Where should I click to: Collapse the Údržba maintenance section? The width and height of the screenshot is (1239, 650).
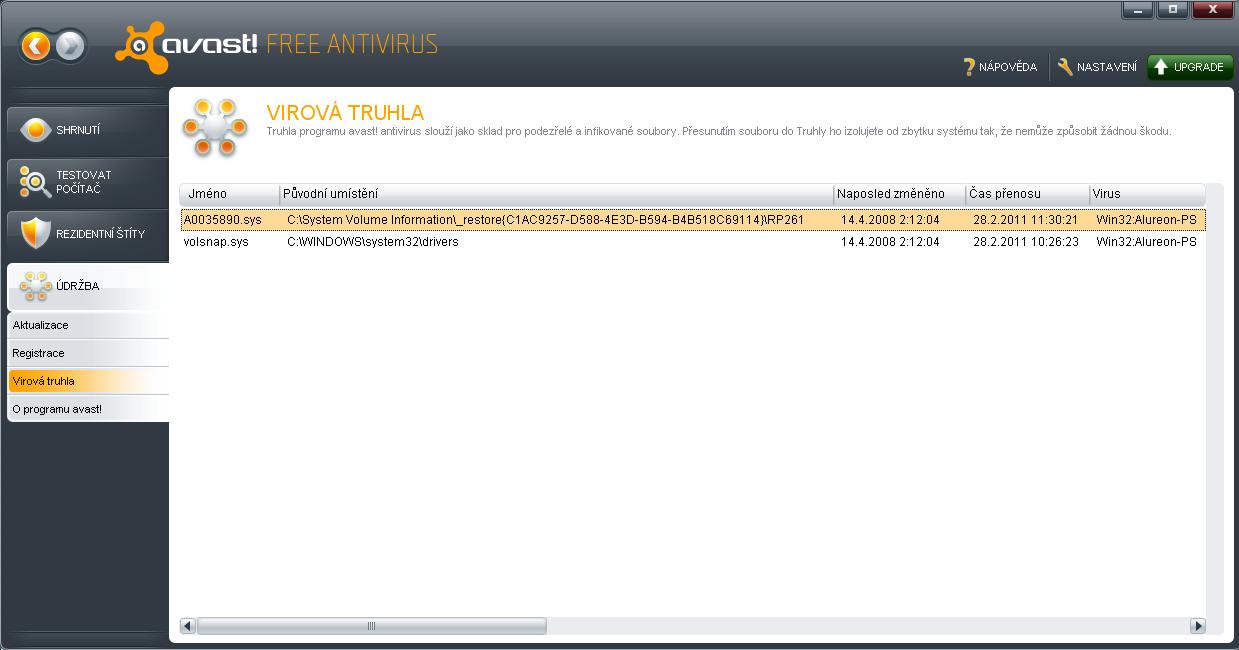88,286
